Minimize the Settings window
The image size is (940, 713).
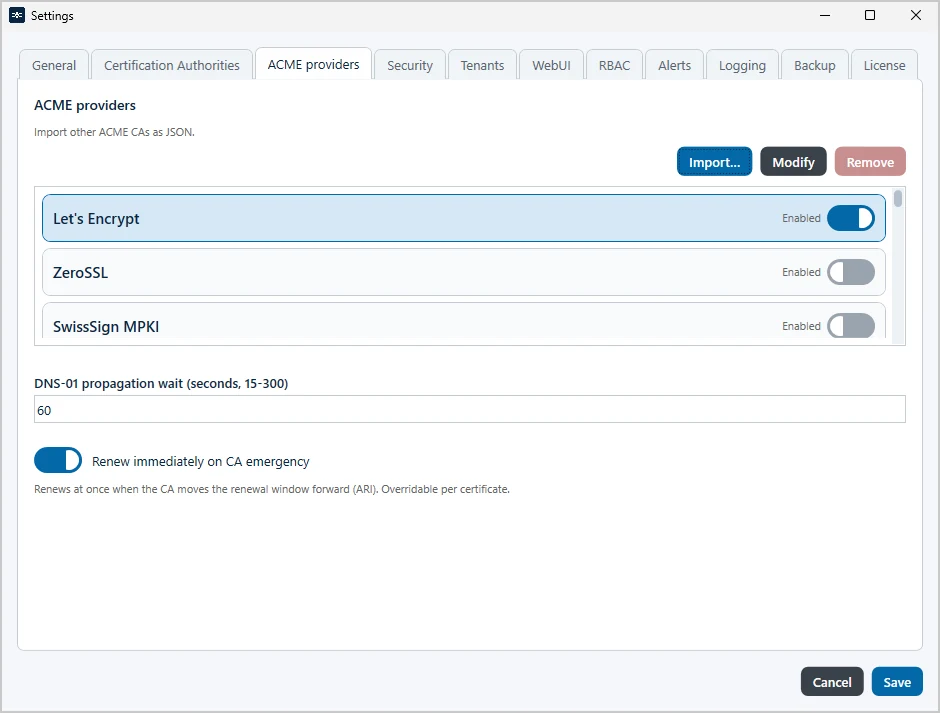coord(825,16)
